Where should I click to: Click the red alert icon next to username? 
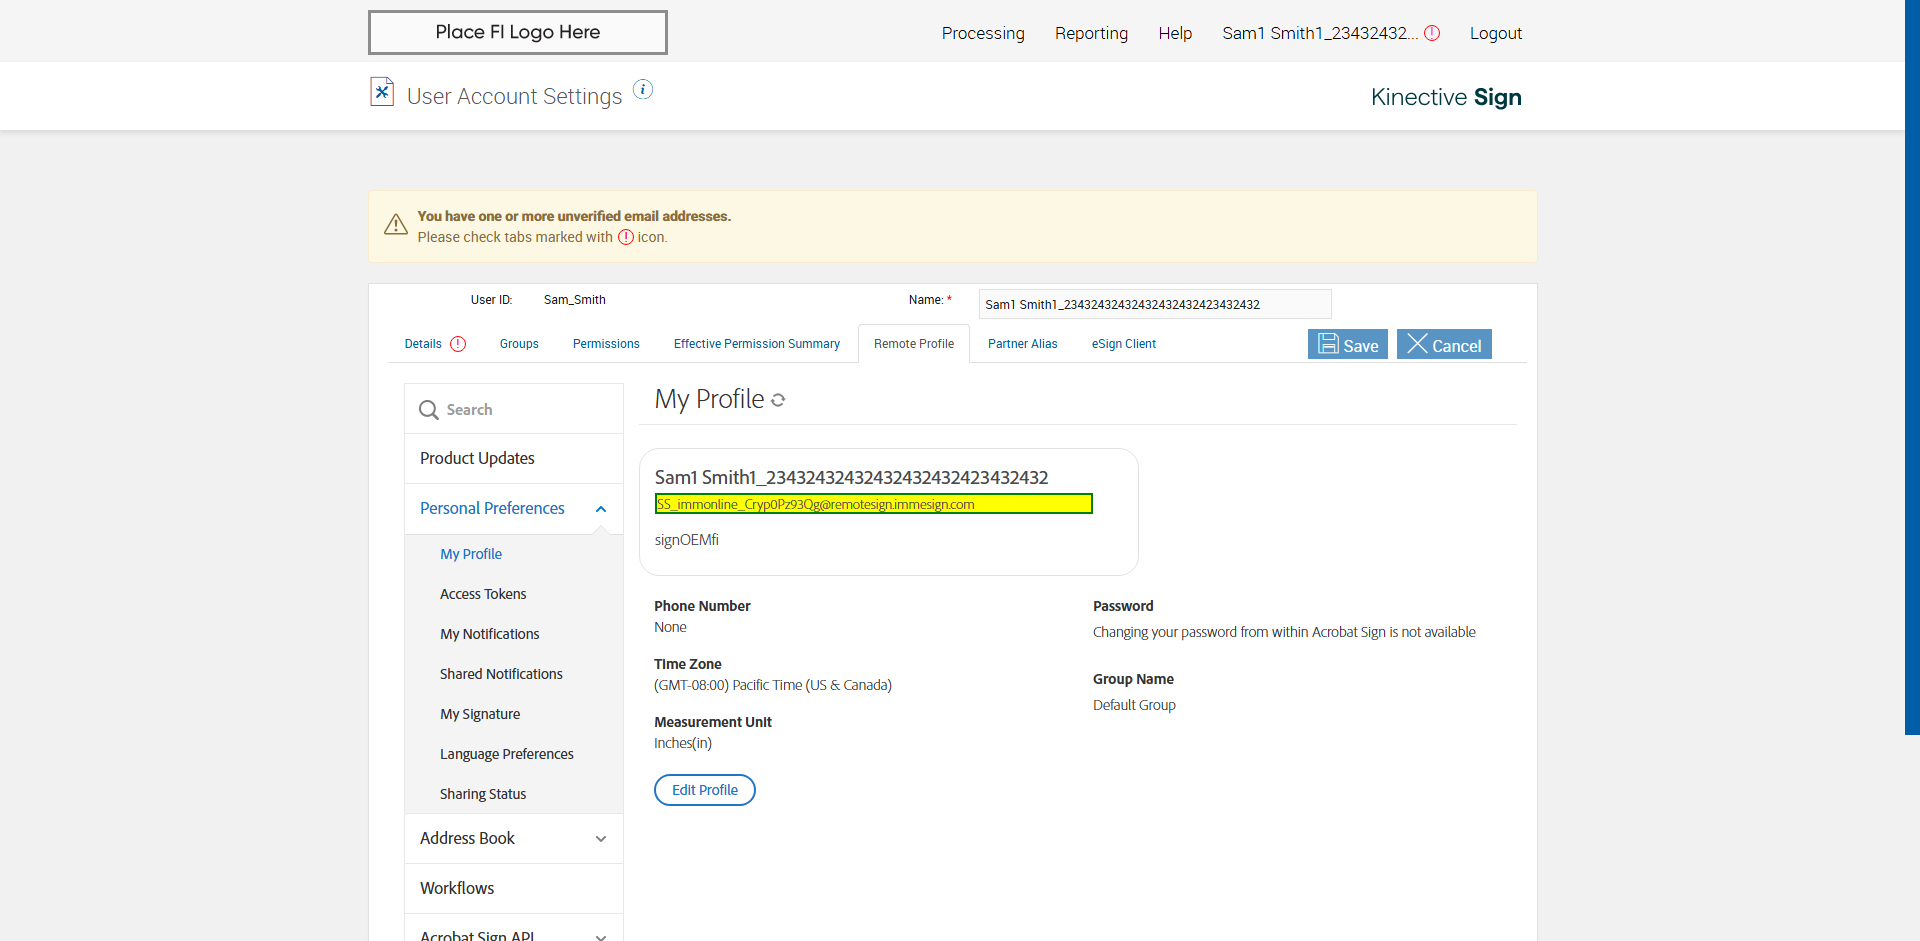[1432, 33]
